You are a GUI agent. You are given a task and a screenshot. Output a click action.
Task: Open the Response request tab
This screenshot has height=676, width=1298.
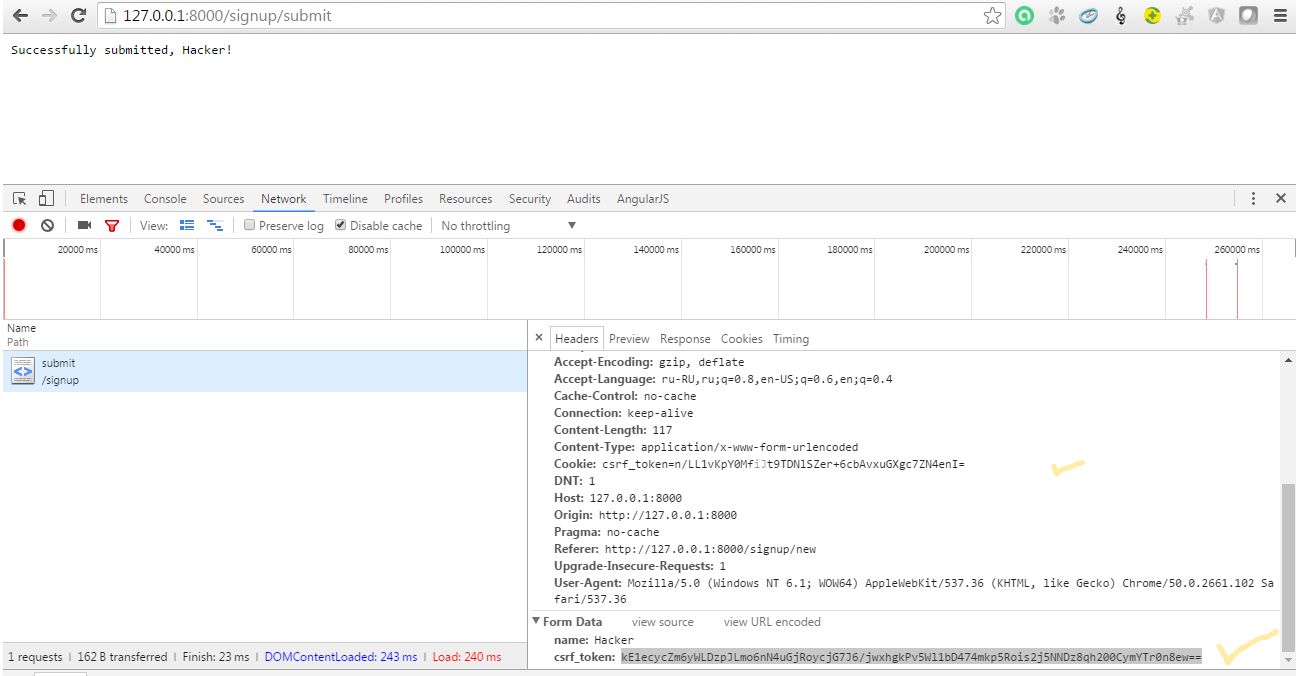coord(685,338)
